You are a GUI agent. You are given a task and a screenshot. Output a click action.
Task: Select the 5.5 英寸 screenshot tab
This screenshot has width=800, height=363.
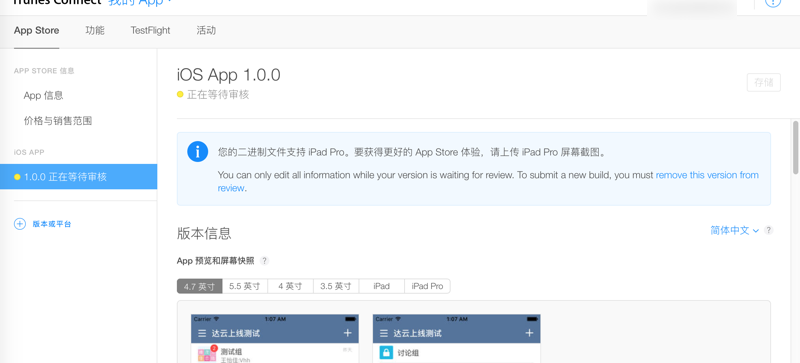(245, 286)
